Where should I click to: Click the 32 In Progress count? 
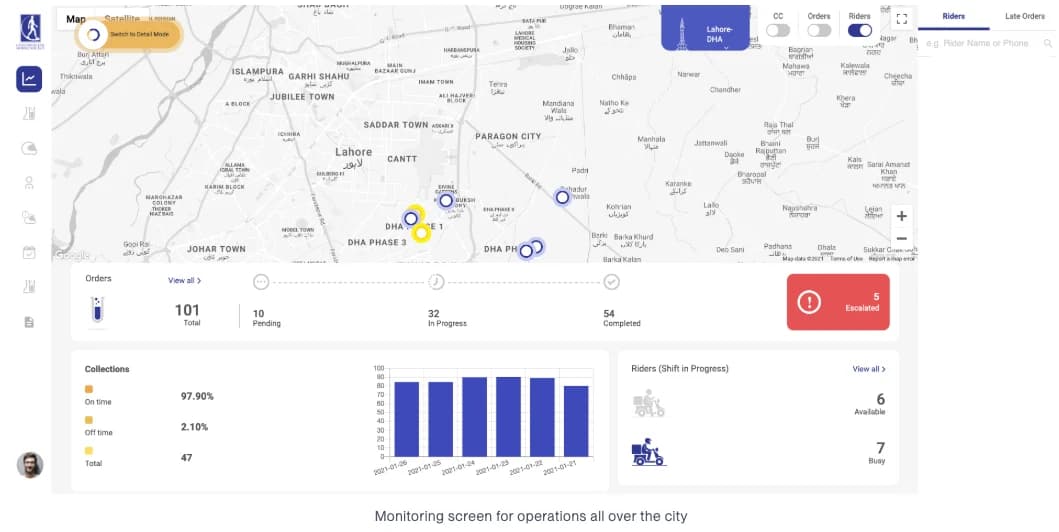434,313
